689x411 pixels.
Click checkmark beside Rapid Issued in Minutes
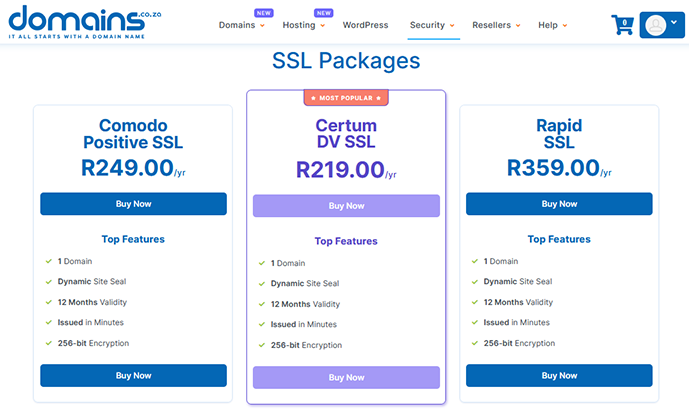(x=473, y=323)
